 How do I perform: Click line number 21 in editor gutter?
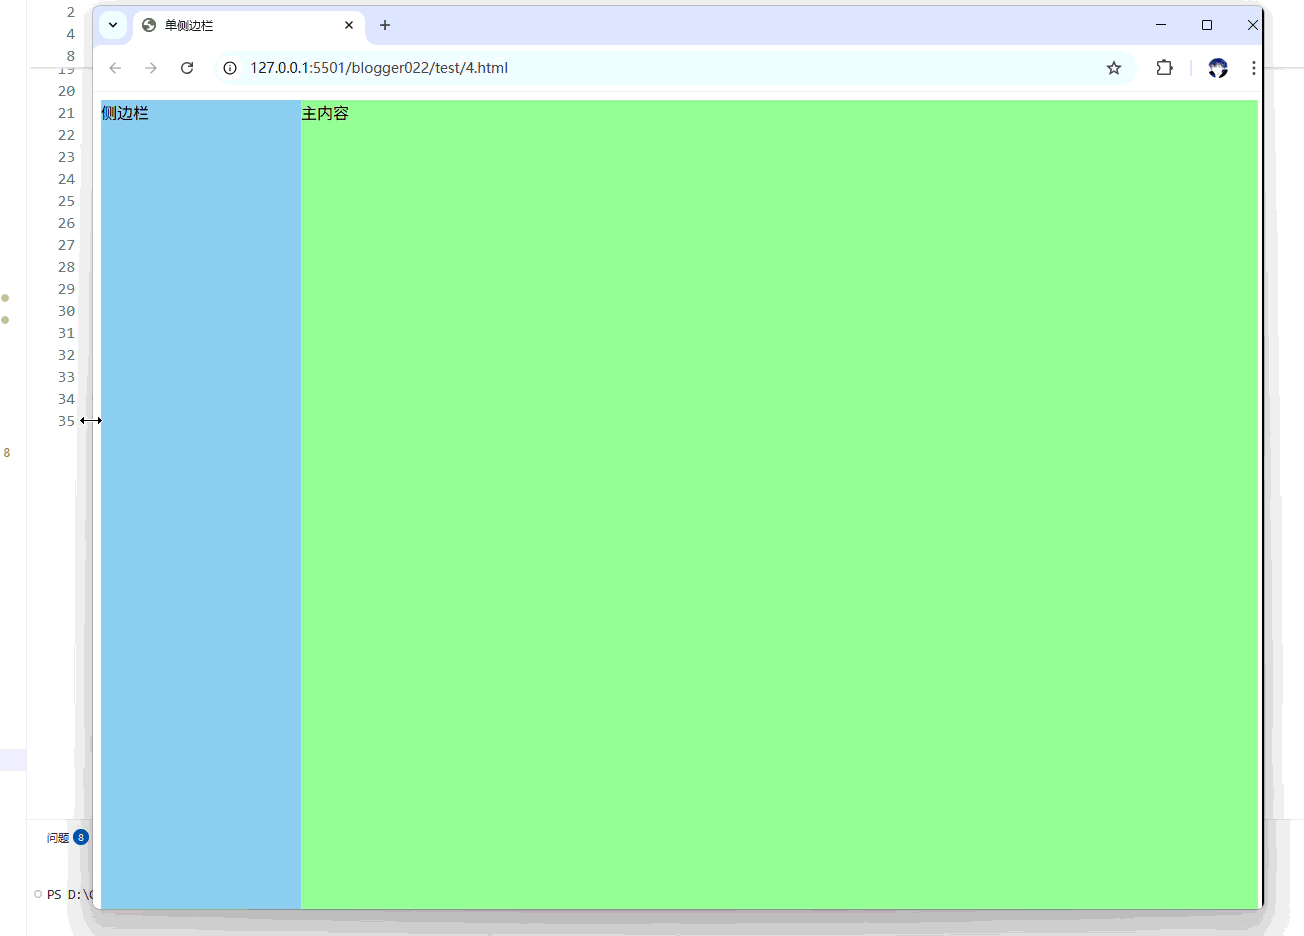pyautogui.click(x=66, y=113)
